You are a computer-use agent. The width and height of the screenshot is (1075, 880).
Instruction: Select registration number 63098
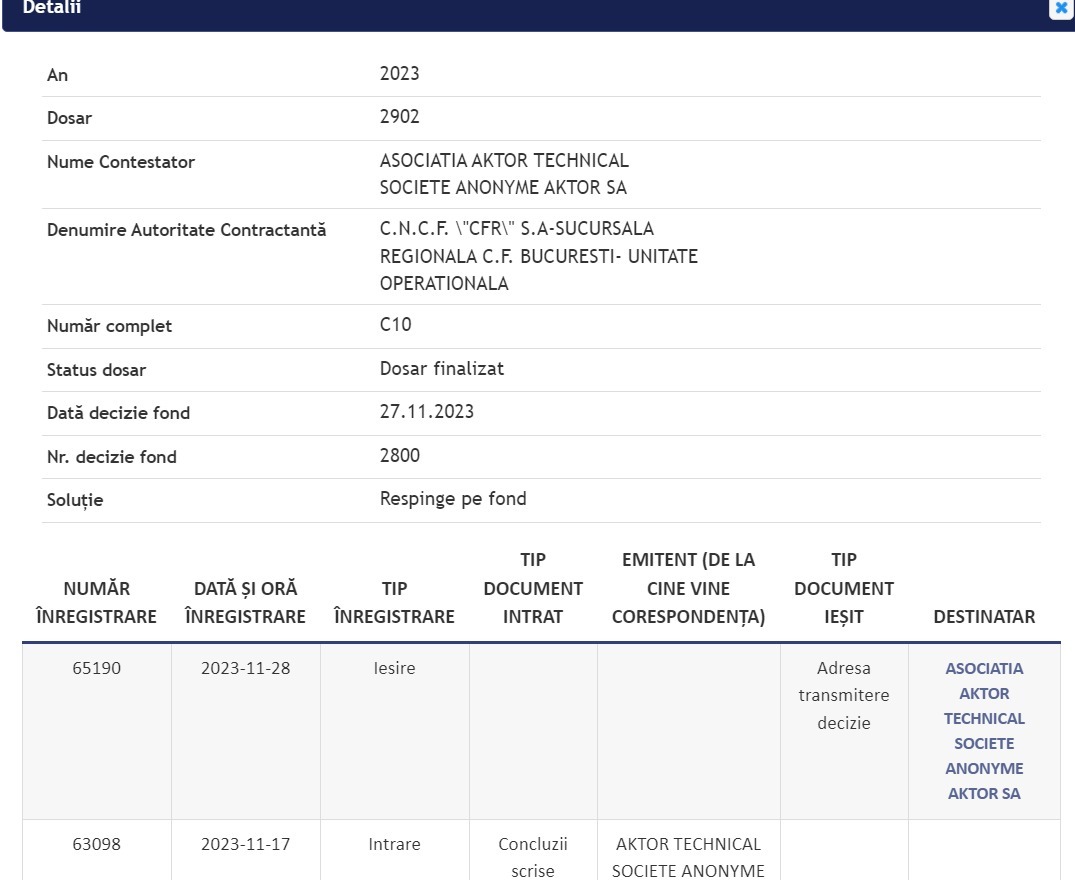click(x=97, y=844)
